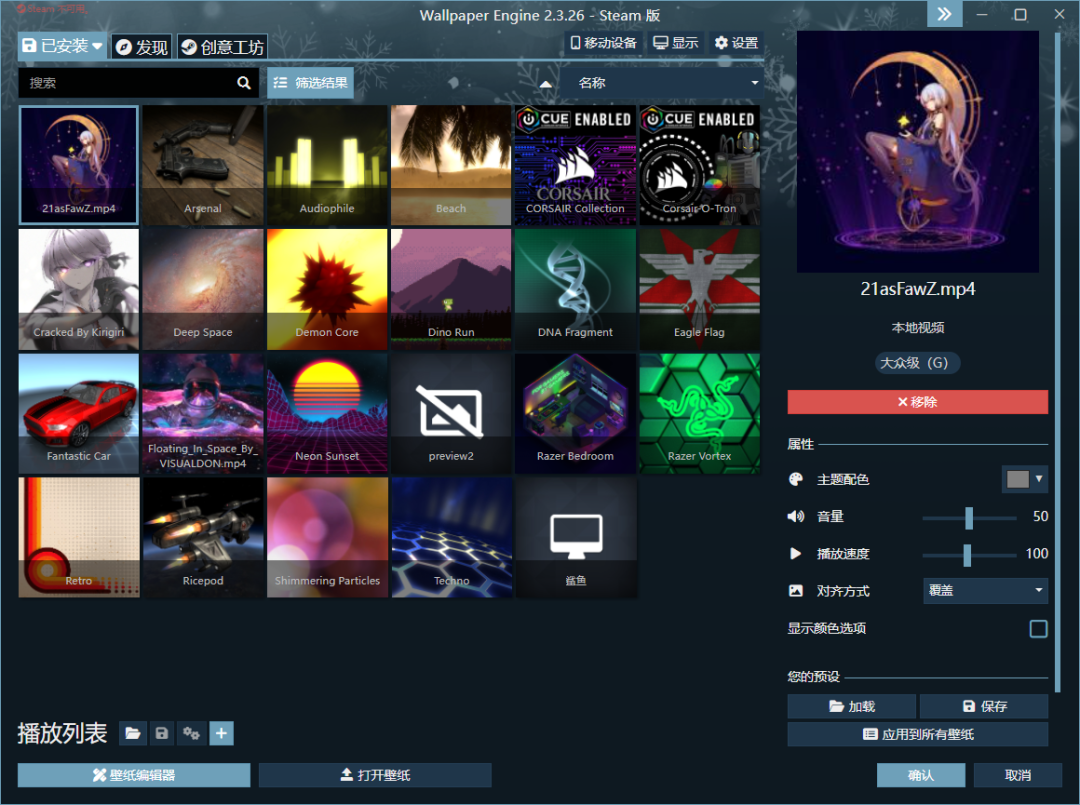Click properties panel vertical scrollbar
The width and height of the screenshot is (1080, 805).
1058,362
